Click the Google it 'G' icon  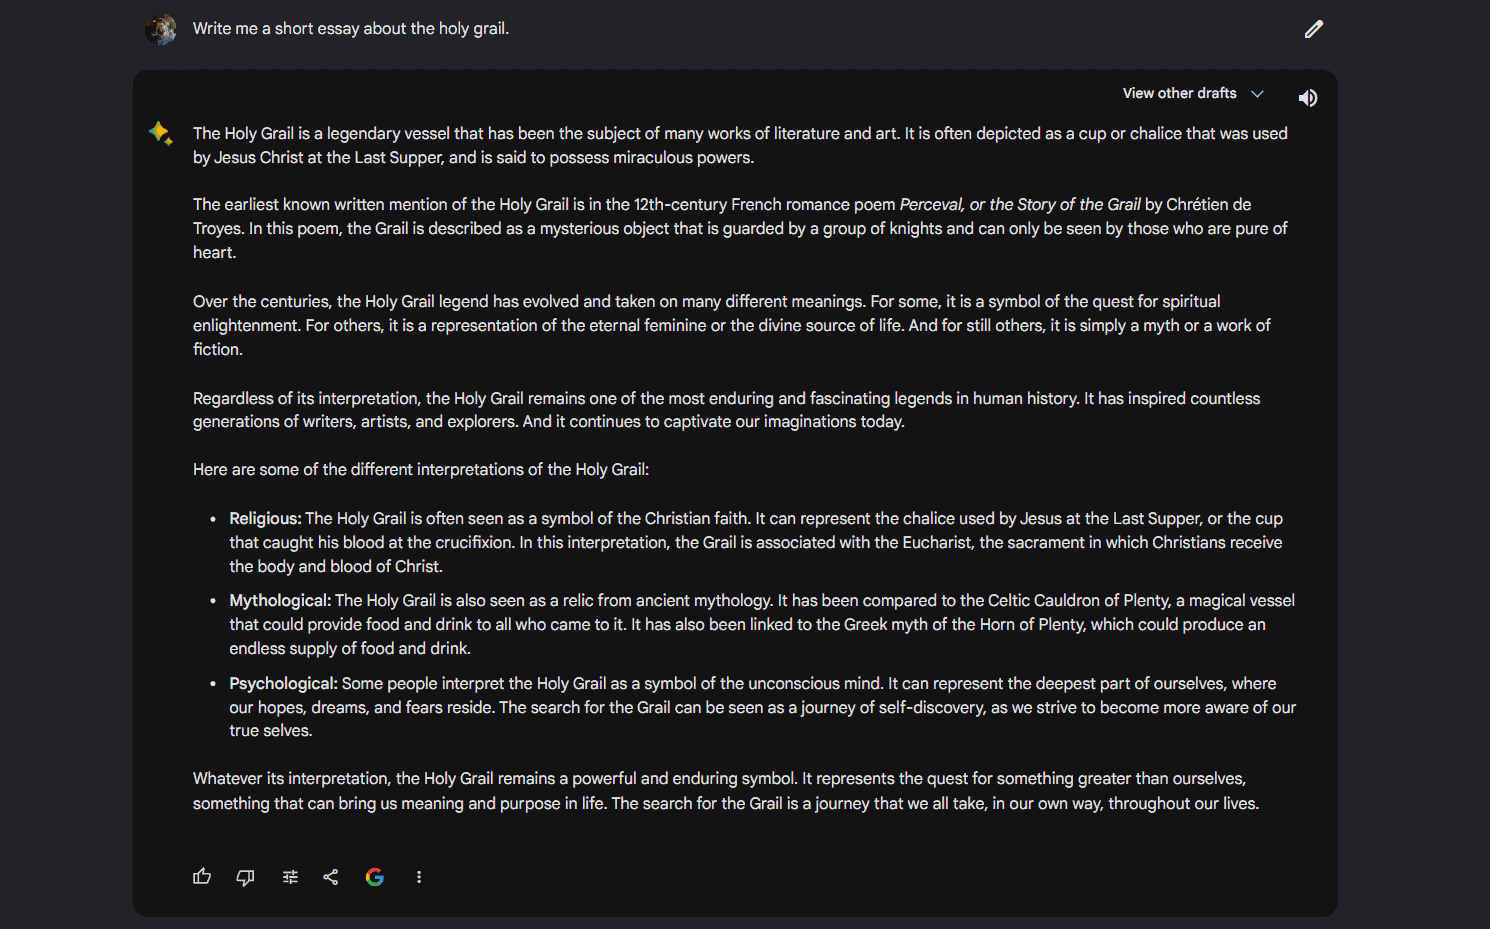click(x=375, y=877)
